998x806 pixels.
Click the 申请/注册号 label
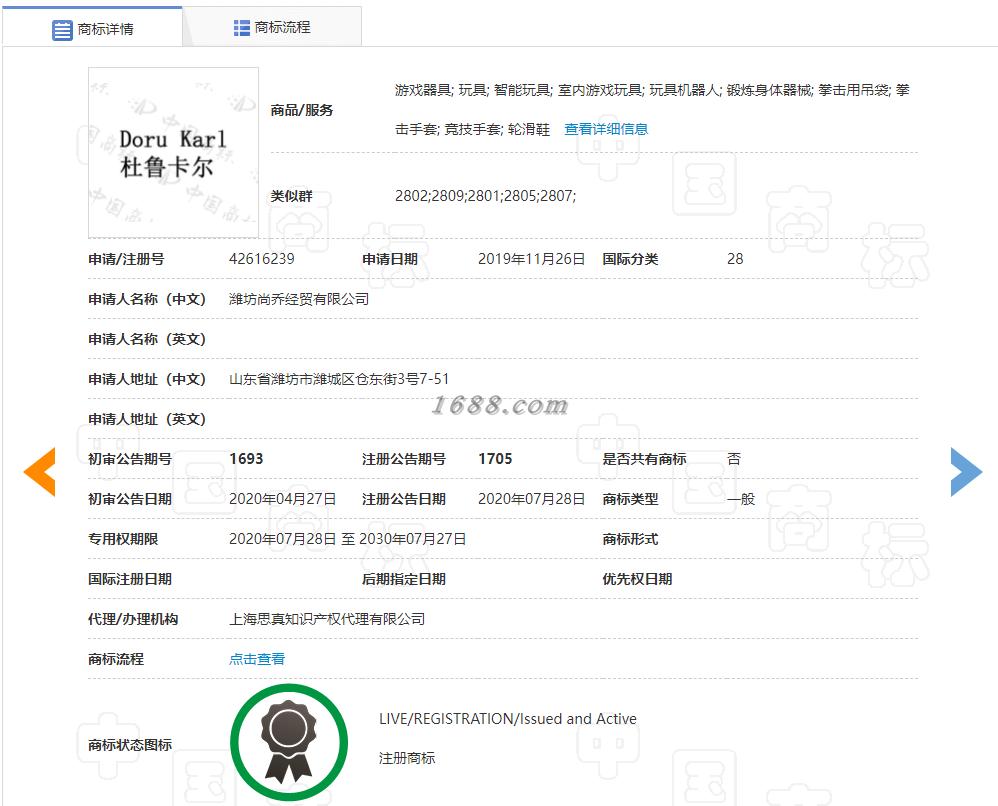point(126,259)
